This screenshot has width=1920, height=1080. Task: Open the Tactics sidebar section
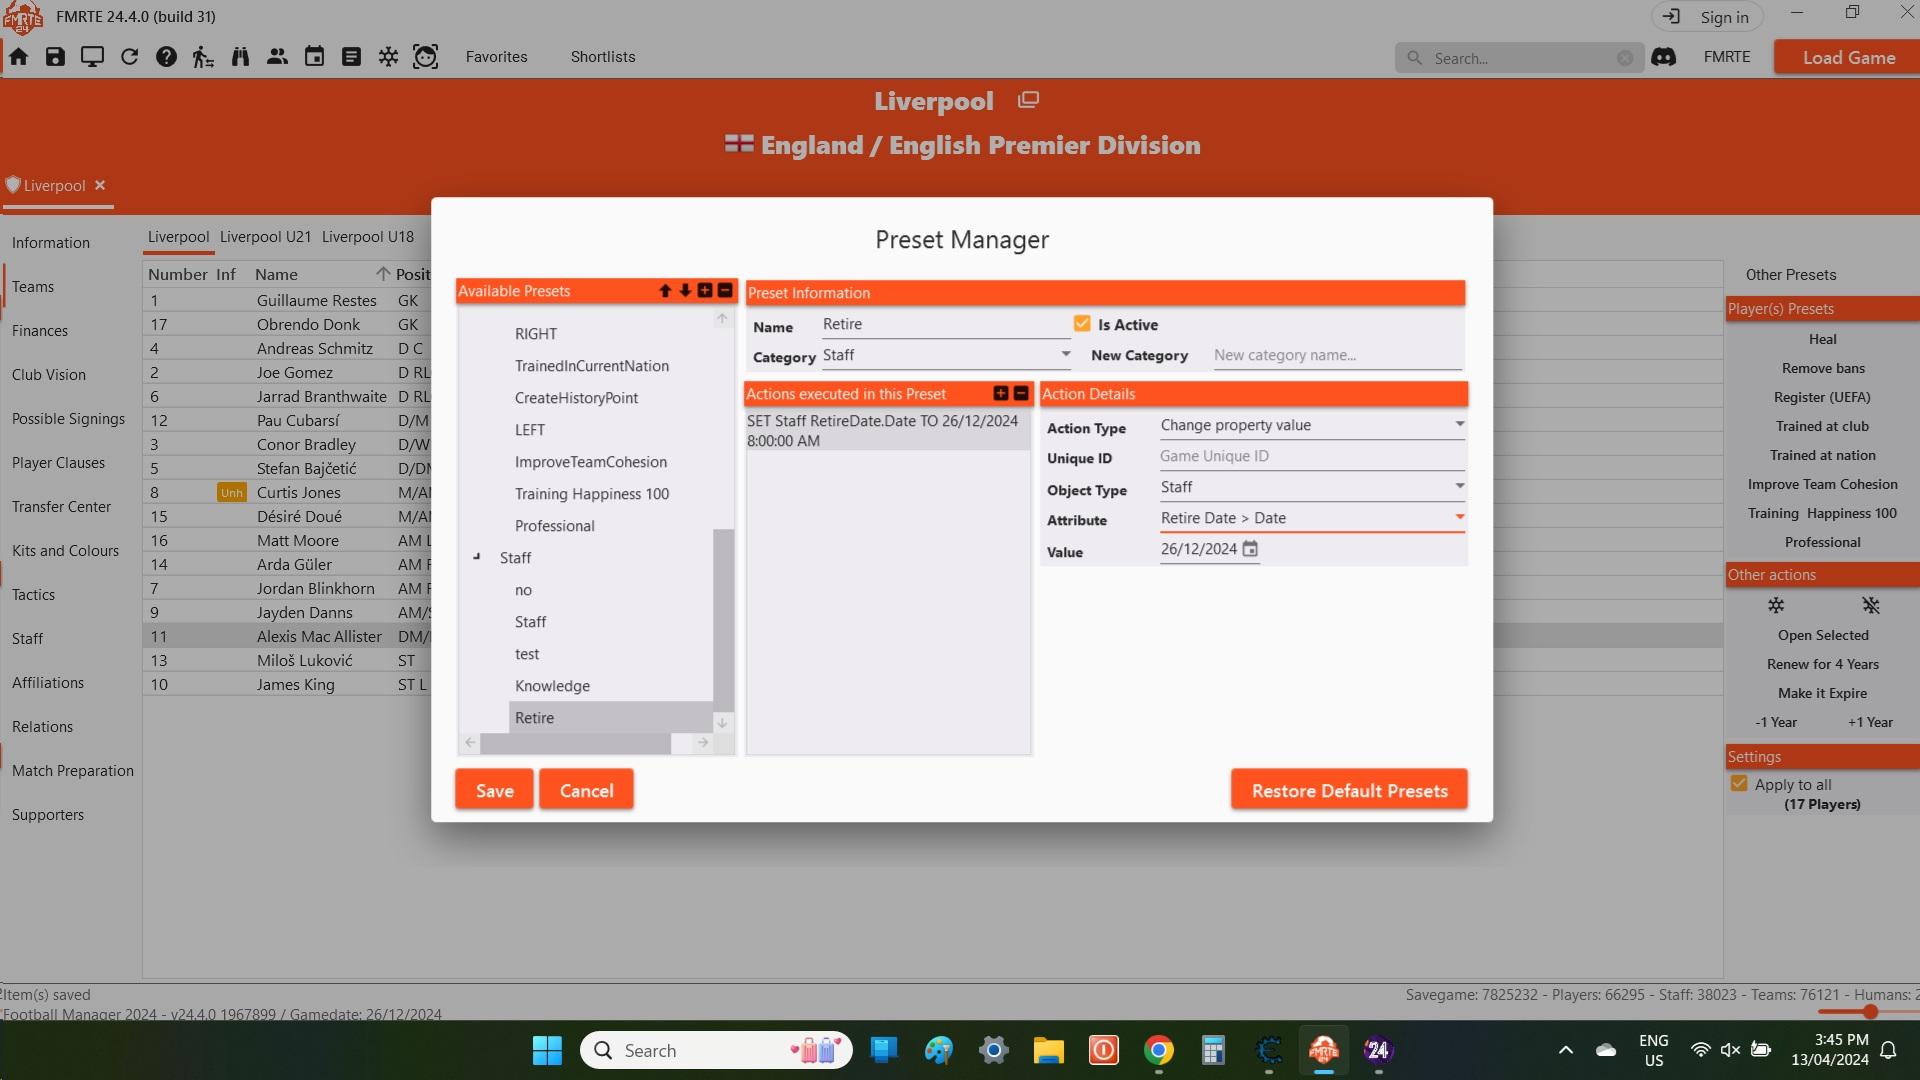33,594
